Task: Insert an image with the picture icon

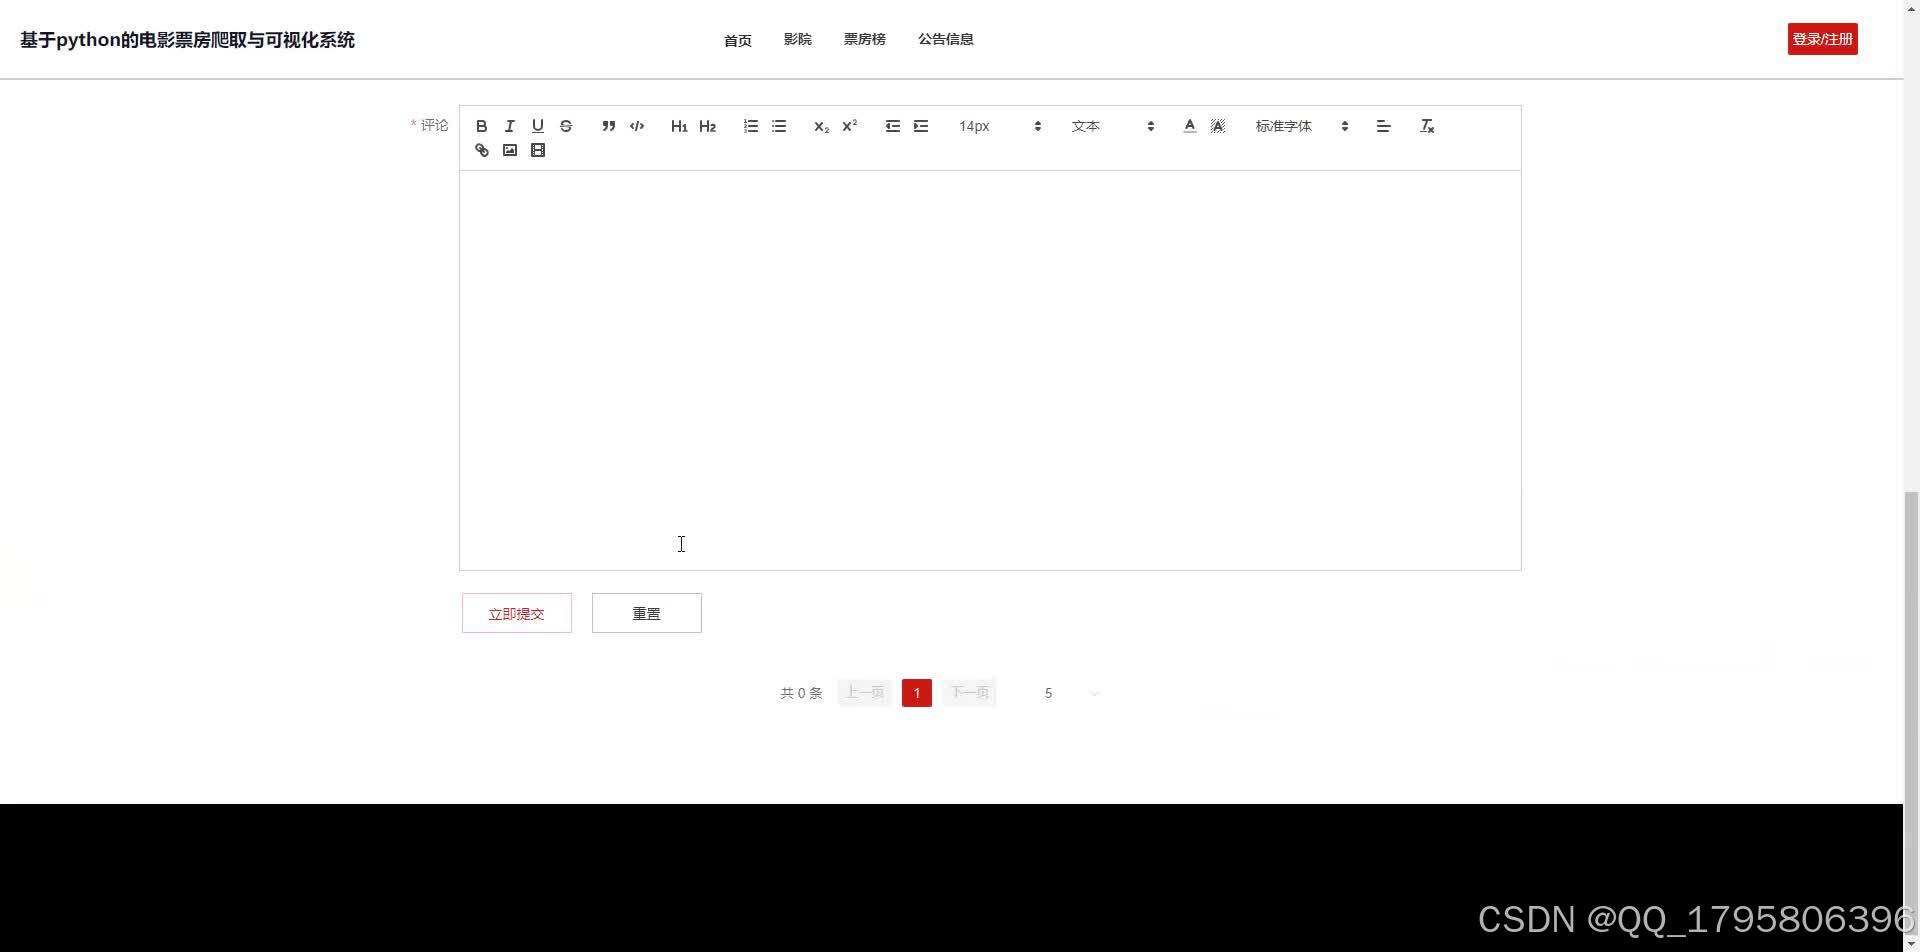Action: click(509, 150)
